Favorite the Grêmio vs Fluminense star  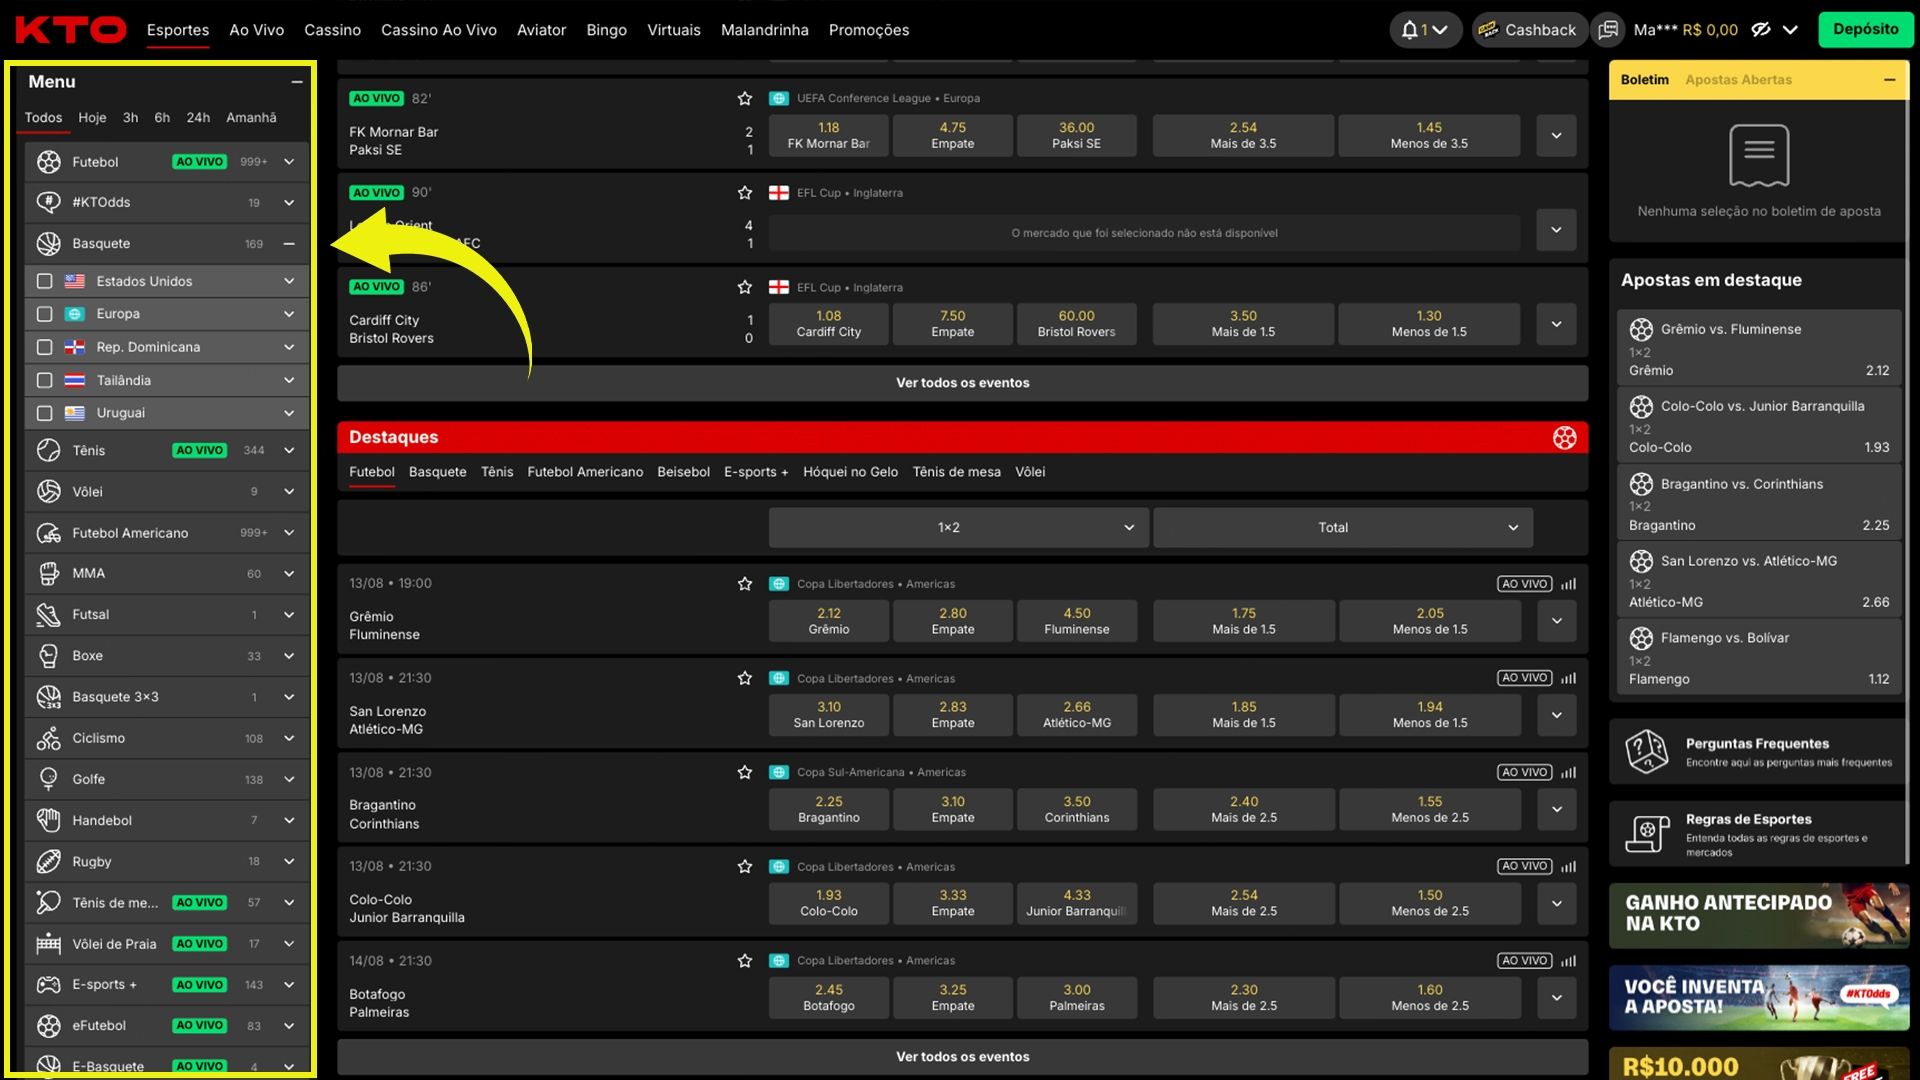point(745,583)
